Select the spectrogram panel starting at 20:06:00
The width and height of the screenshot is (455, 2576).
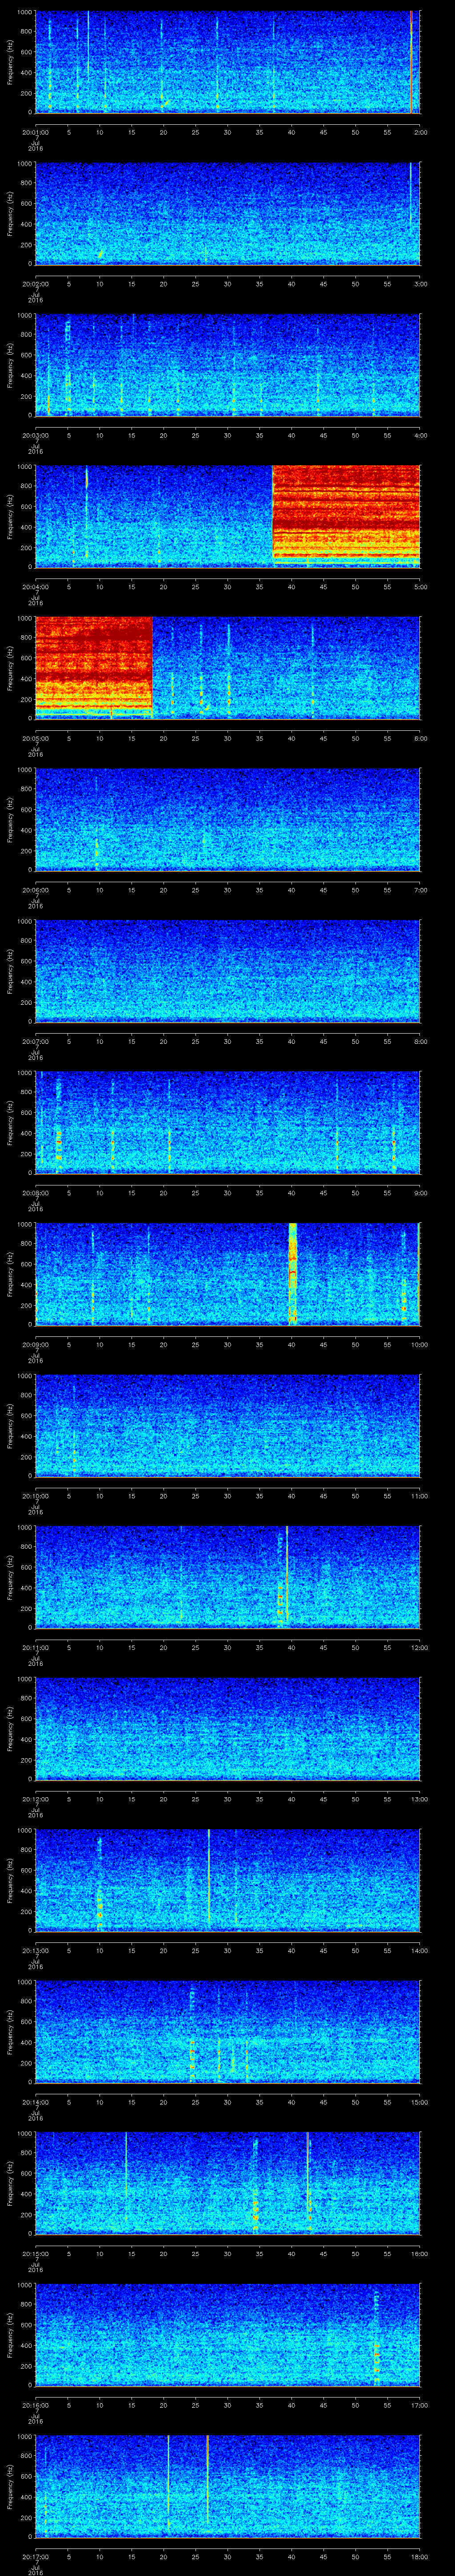(227, 819)
